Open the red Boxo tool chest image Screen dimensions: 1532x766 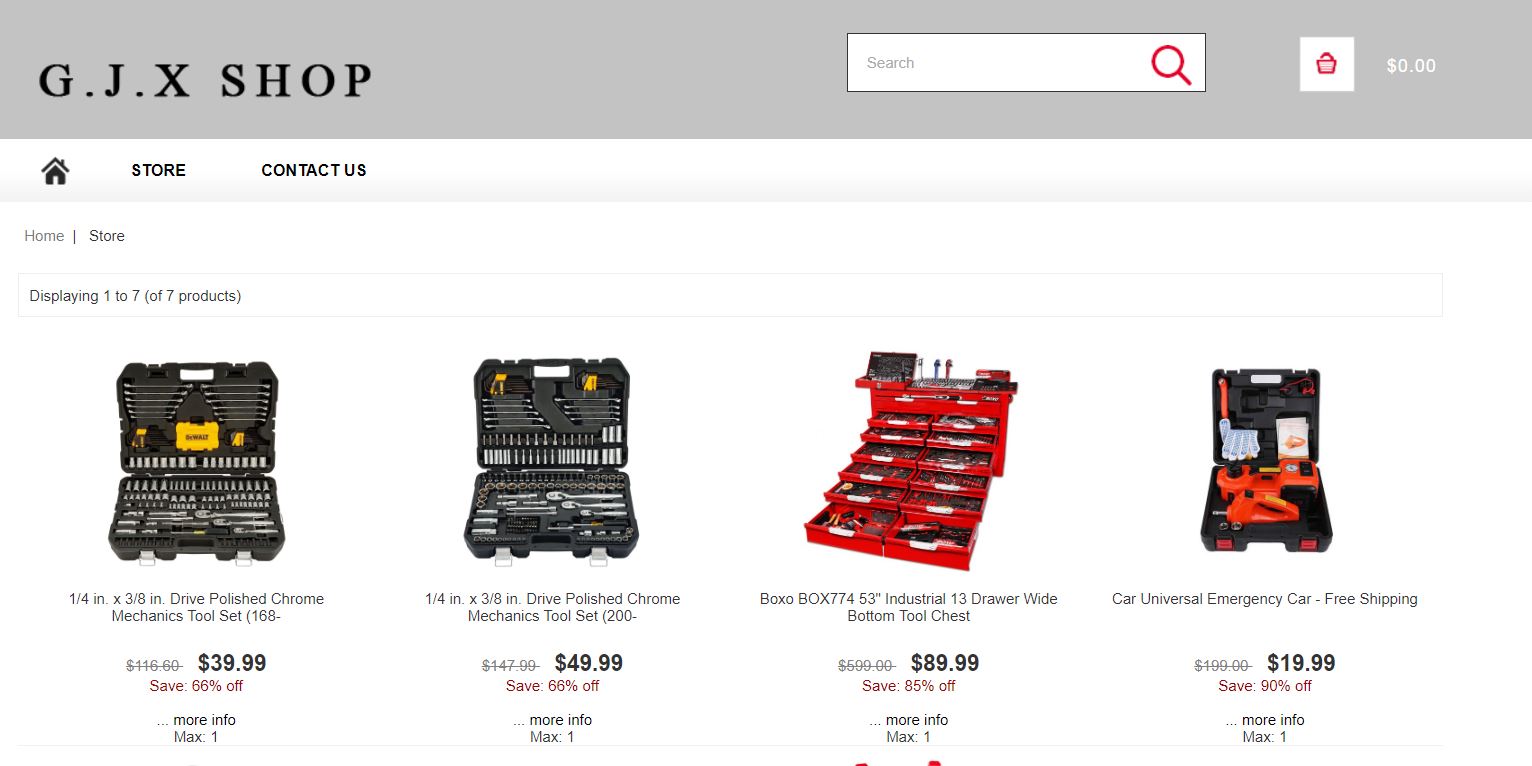[x=909, y=460]
